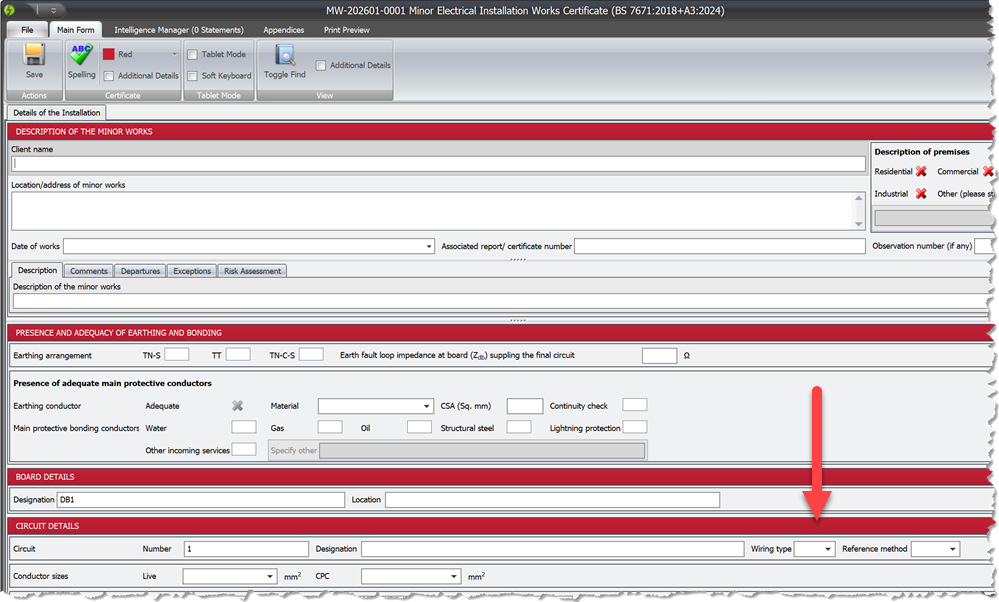Enable Tablet Mode
The height and width of the screenshot is (602, 999).
point(190,54)
